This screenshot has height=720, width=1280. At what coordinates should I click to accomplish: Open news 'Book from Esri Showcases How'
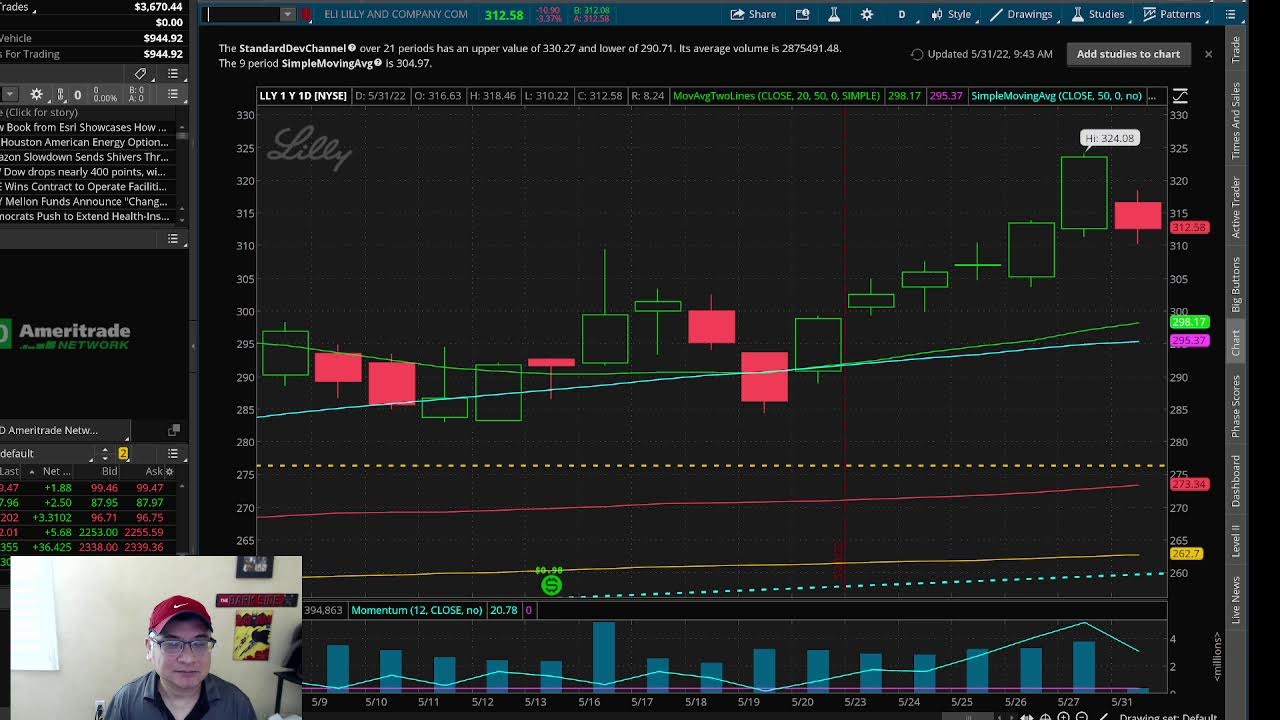click(x=84, y=127)
